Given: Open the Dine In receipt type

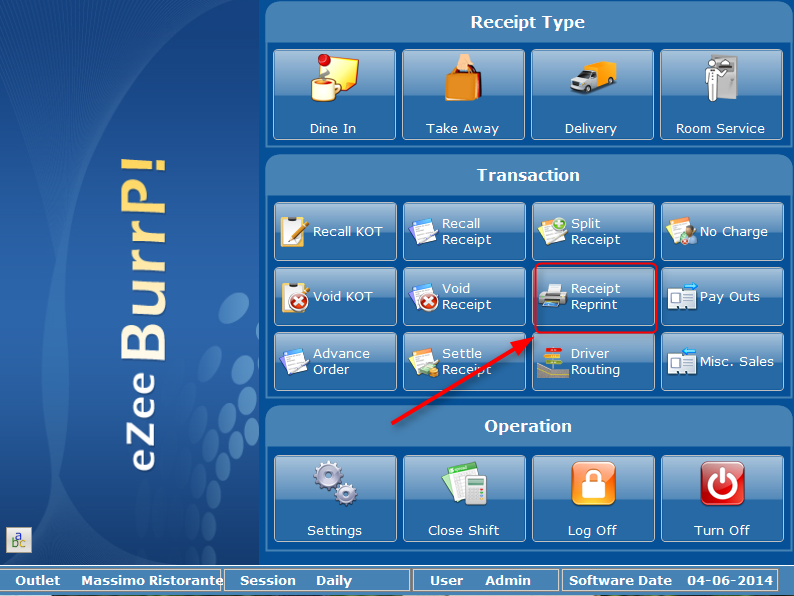Looking at the screenshot, I should tap(334, 94).
